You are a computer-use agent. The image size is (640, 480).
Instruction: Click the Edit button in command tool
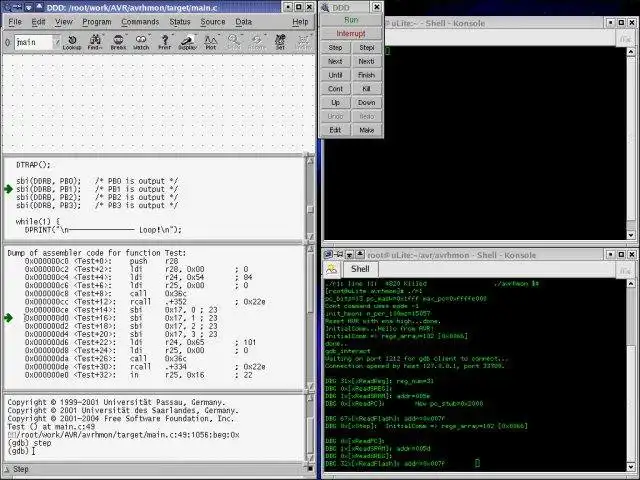click(x=336, y=130)
